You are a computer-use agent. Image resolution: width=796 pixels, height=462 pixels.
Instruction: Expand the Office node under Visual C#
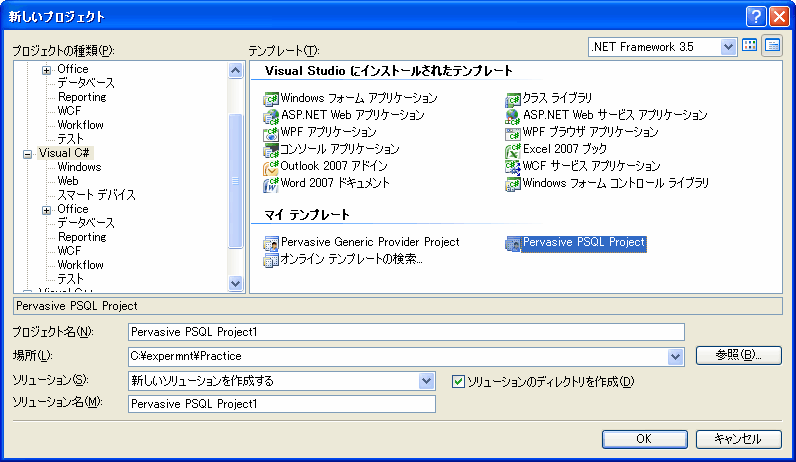[x=46, y=209]
